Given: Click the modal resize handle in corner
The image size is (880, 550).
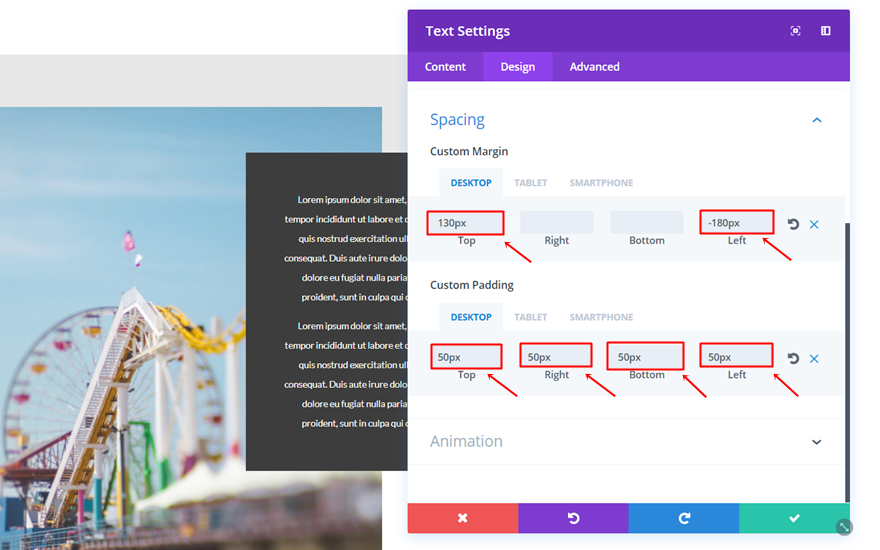Looking at the screenshot, I should pyautogui.click(x=844, y=526).
